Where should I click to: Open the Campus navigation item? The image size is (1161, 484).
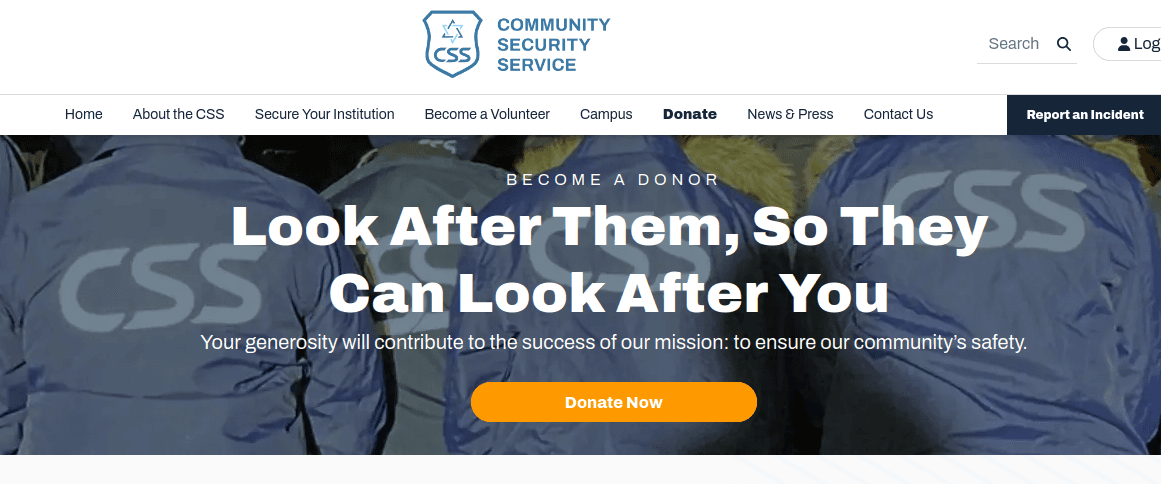[606, 114]
